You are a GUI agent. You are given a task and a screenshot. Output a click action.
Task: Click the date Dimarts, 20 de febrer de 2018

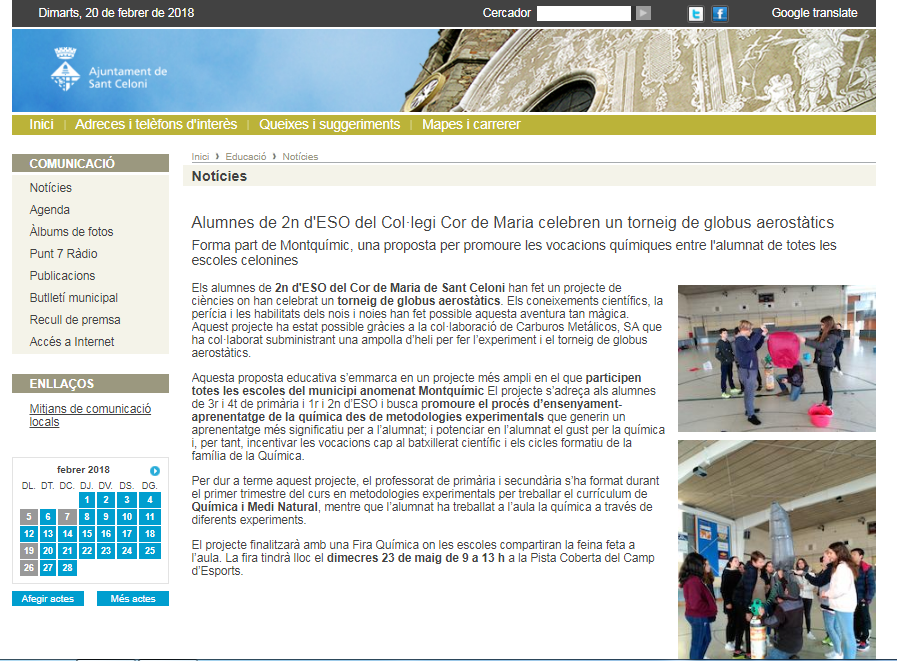tap(116, 13)
